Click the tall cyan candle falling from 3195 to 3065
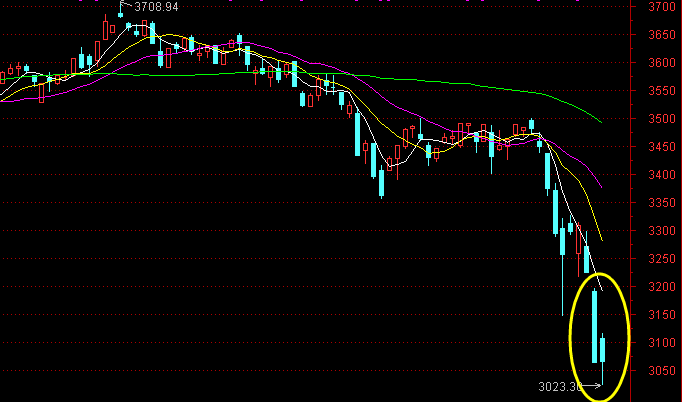 point(595,326)
